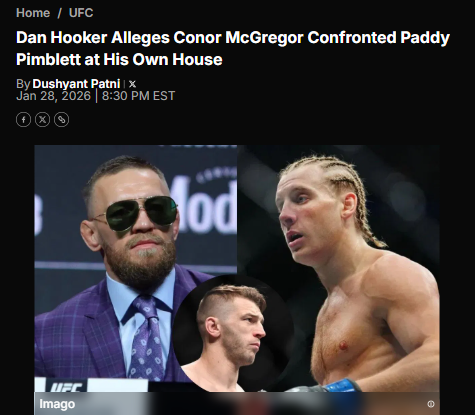The height and width of the screenshot is (416, 475).
Task: Click the Dan Hooker article headline
Action: (233, 48)
